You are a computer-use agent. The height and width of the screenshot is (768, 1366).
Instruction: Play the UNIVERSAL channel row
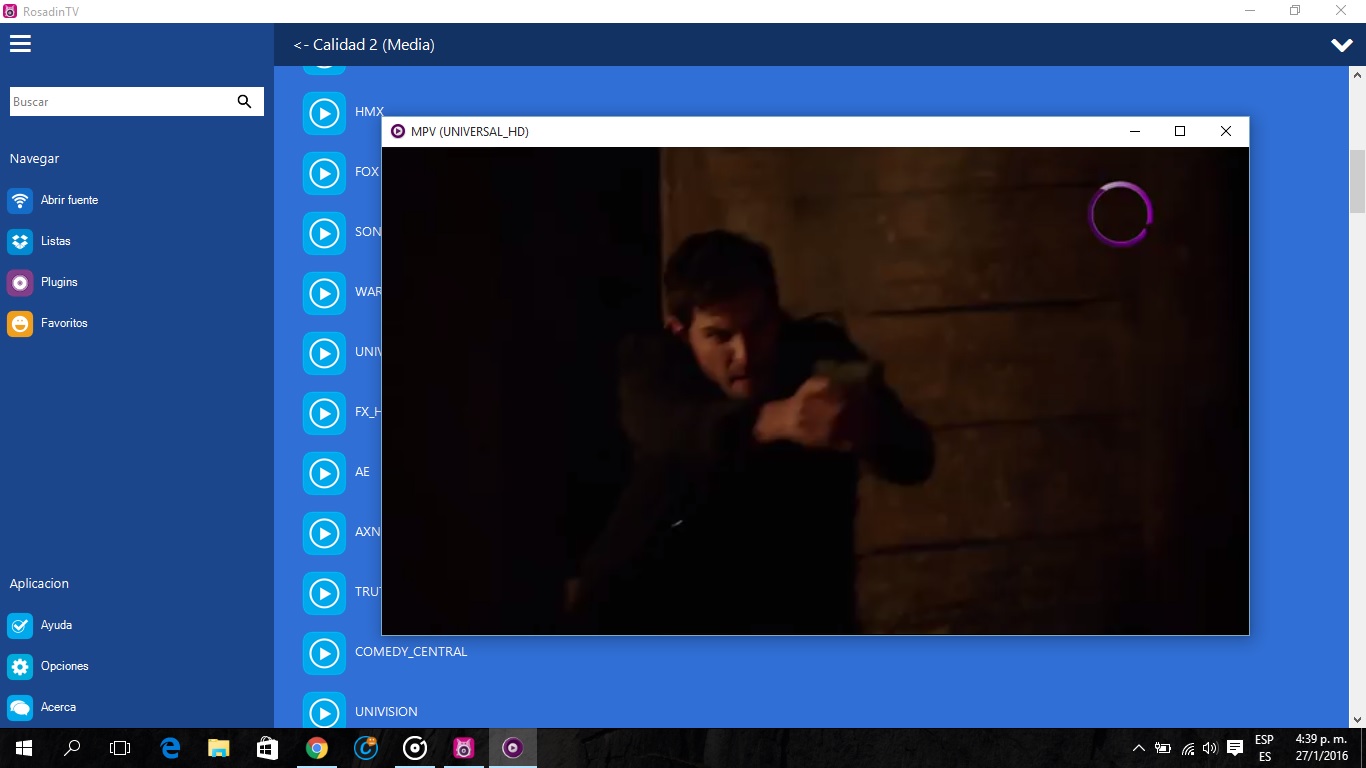324,353
